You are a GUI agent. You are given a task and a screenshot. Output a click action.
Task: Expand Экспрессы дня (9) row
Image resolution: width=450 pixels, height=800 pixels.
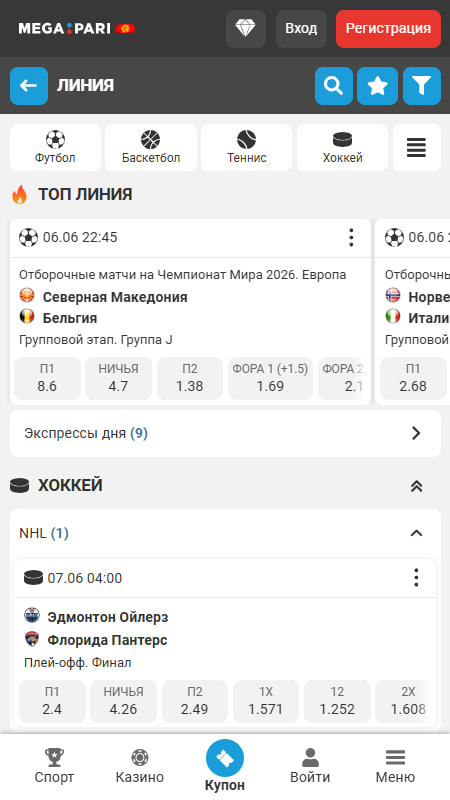click(226, 433)
